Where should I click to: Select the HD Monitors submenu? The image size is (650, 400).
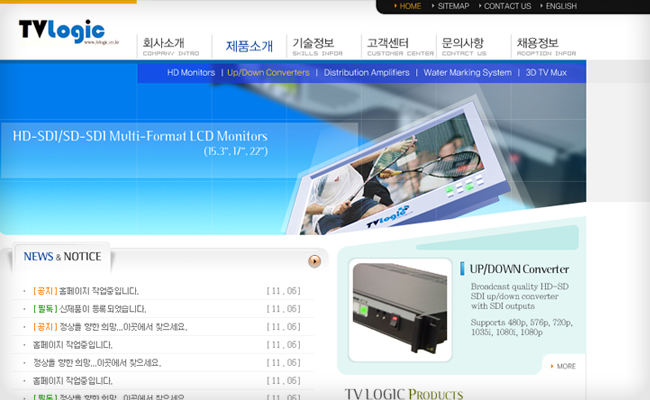[x=191, y=73]
